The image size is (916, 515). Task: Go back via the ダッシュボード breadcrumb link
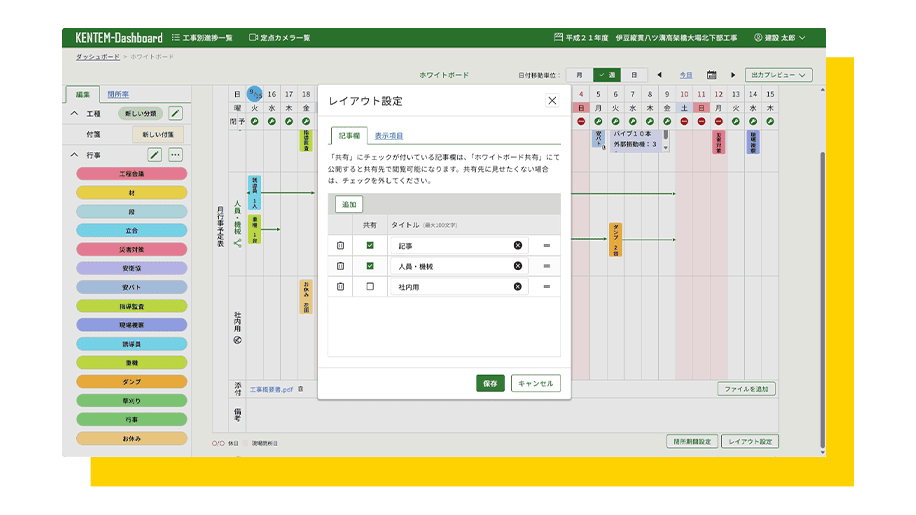98,57
